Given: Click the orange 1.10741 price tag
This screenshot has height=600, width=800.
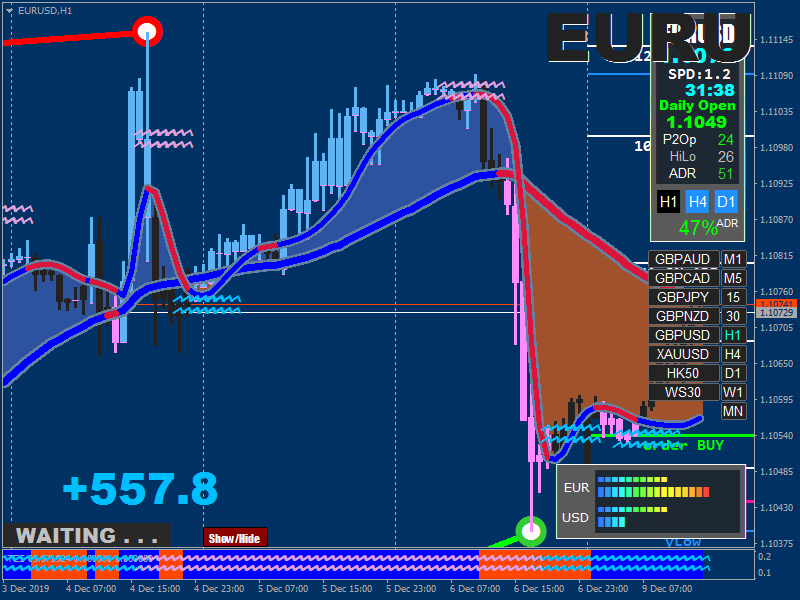Looking at the screenshot, I should pos(777,304).
